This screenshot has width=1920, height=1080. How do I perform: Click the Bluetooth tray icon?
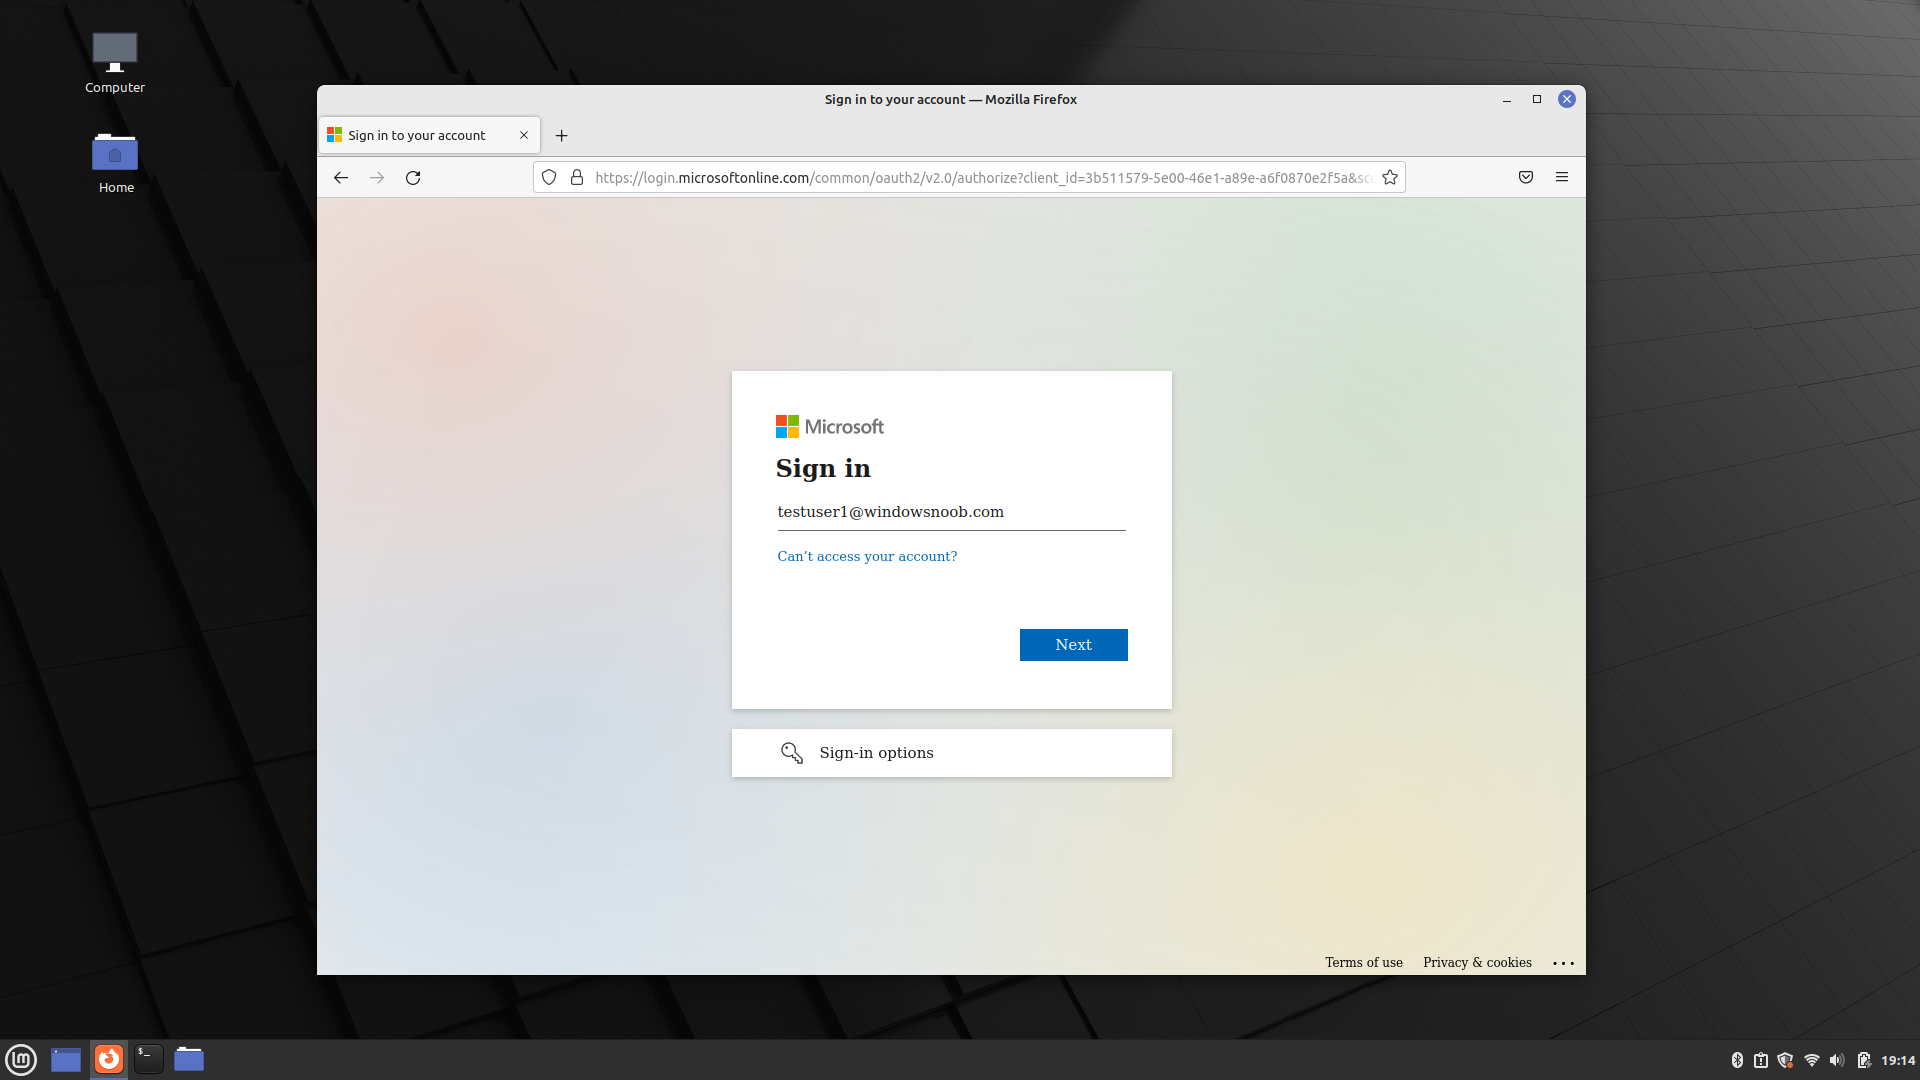(1737, 1060)
